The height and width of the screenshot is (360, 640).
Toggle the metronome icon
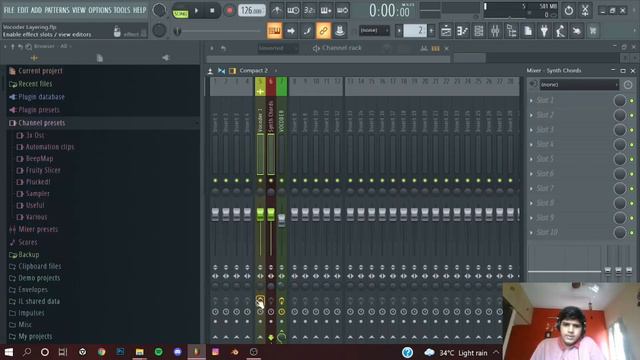(x=277, y=10)
